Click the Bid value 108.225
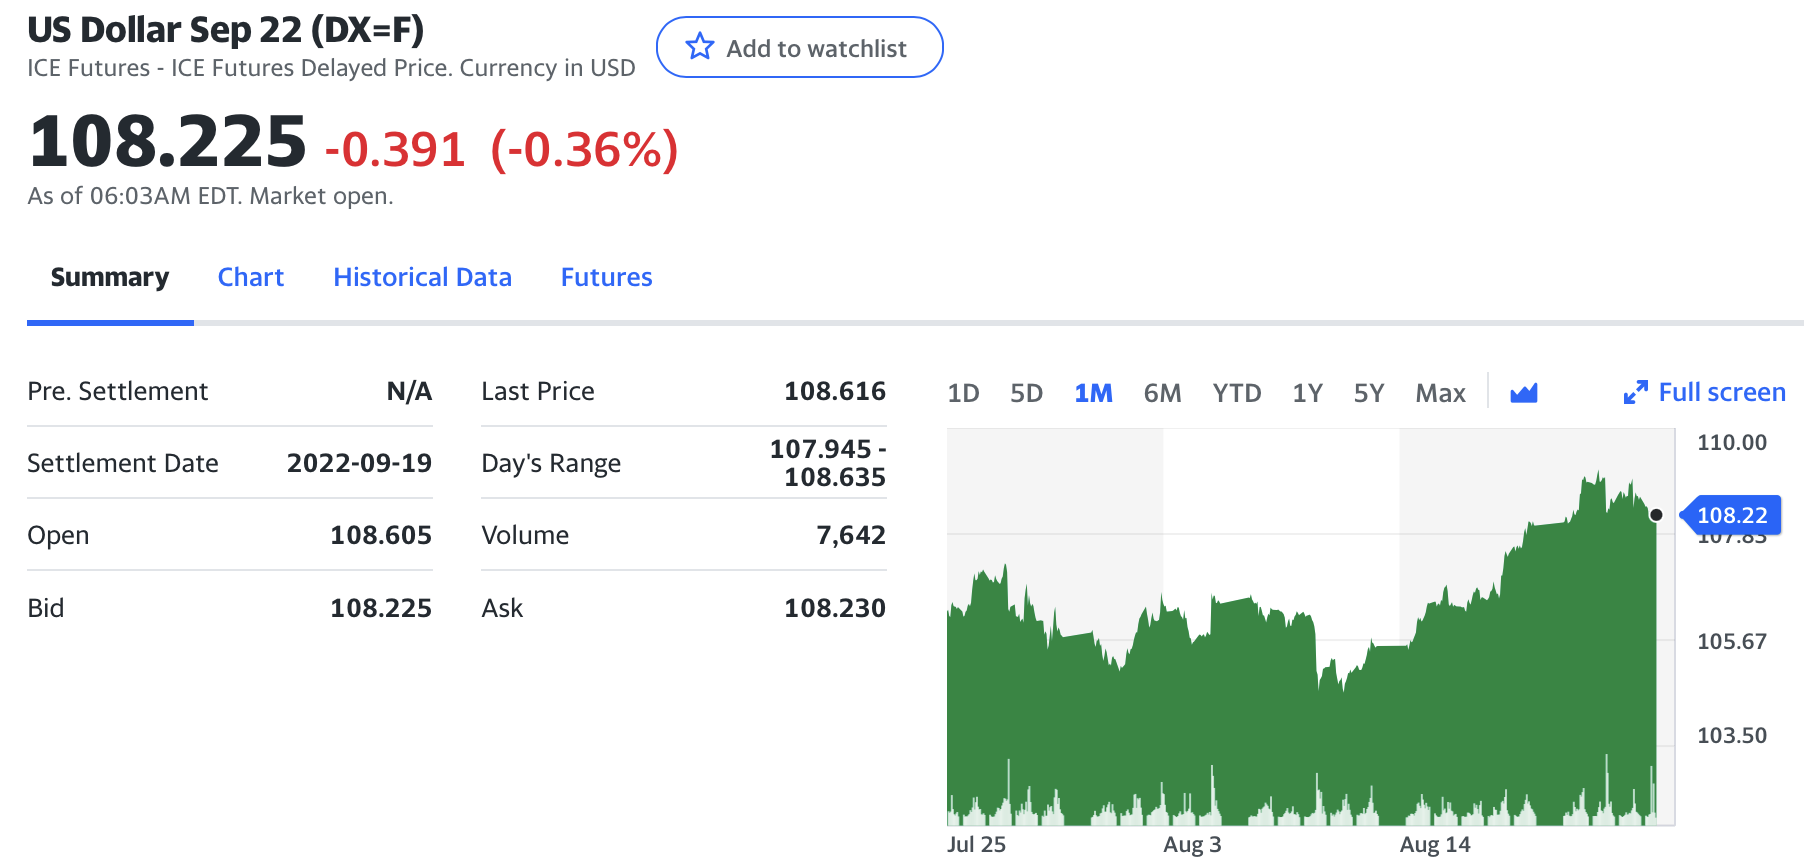 pos(381,608)
